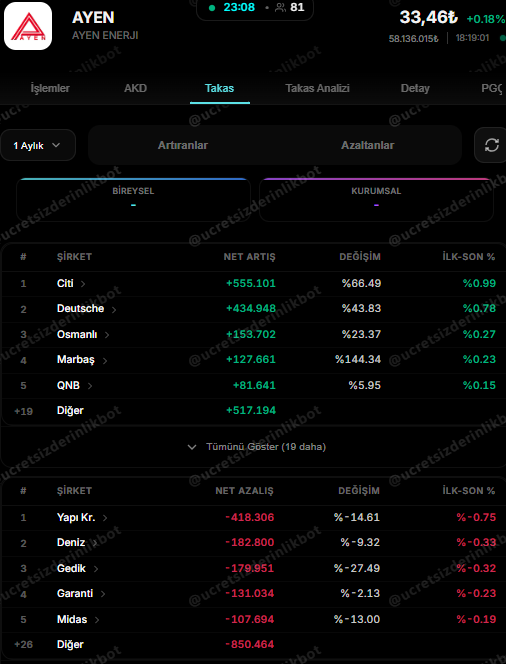Open the Takas Analizi tab
Image resolution: width=506 pixels, height=664 pixels.
pos(317,88)
